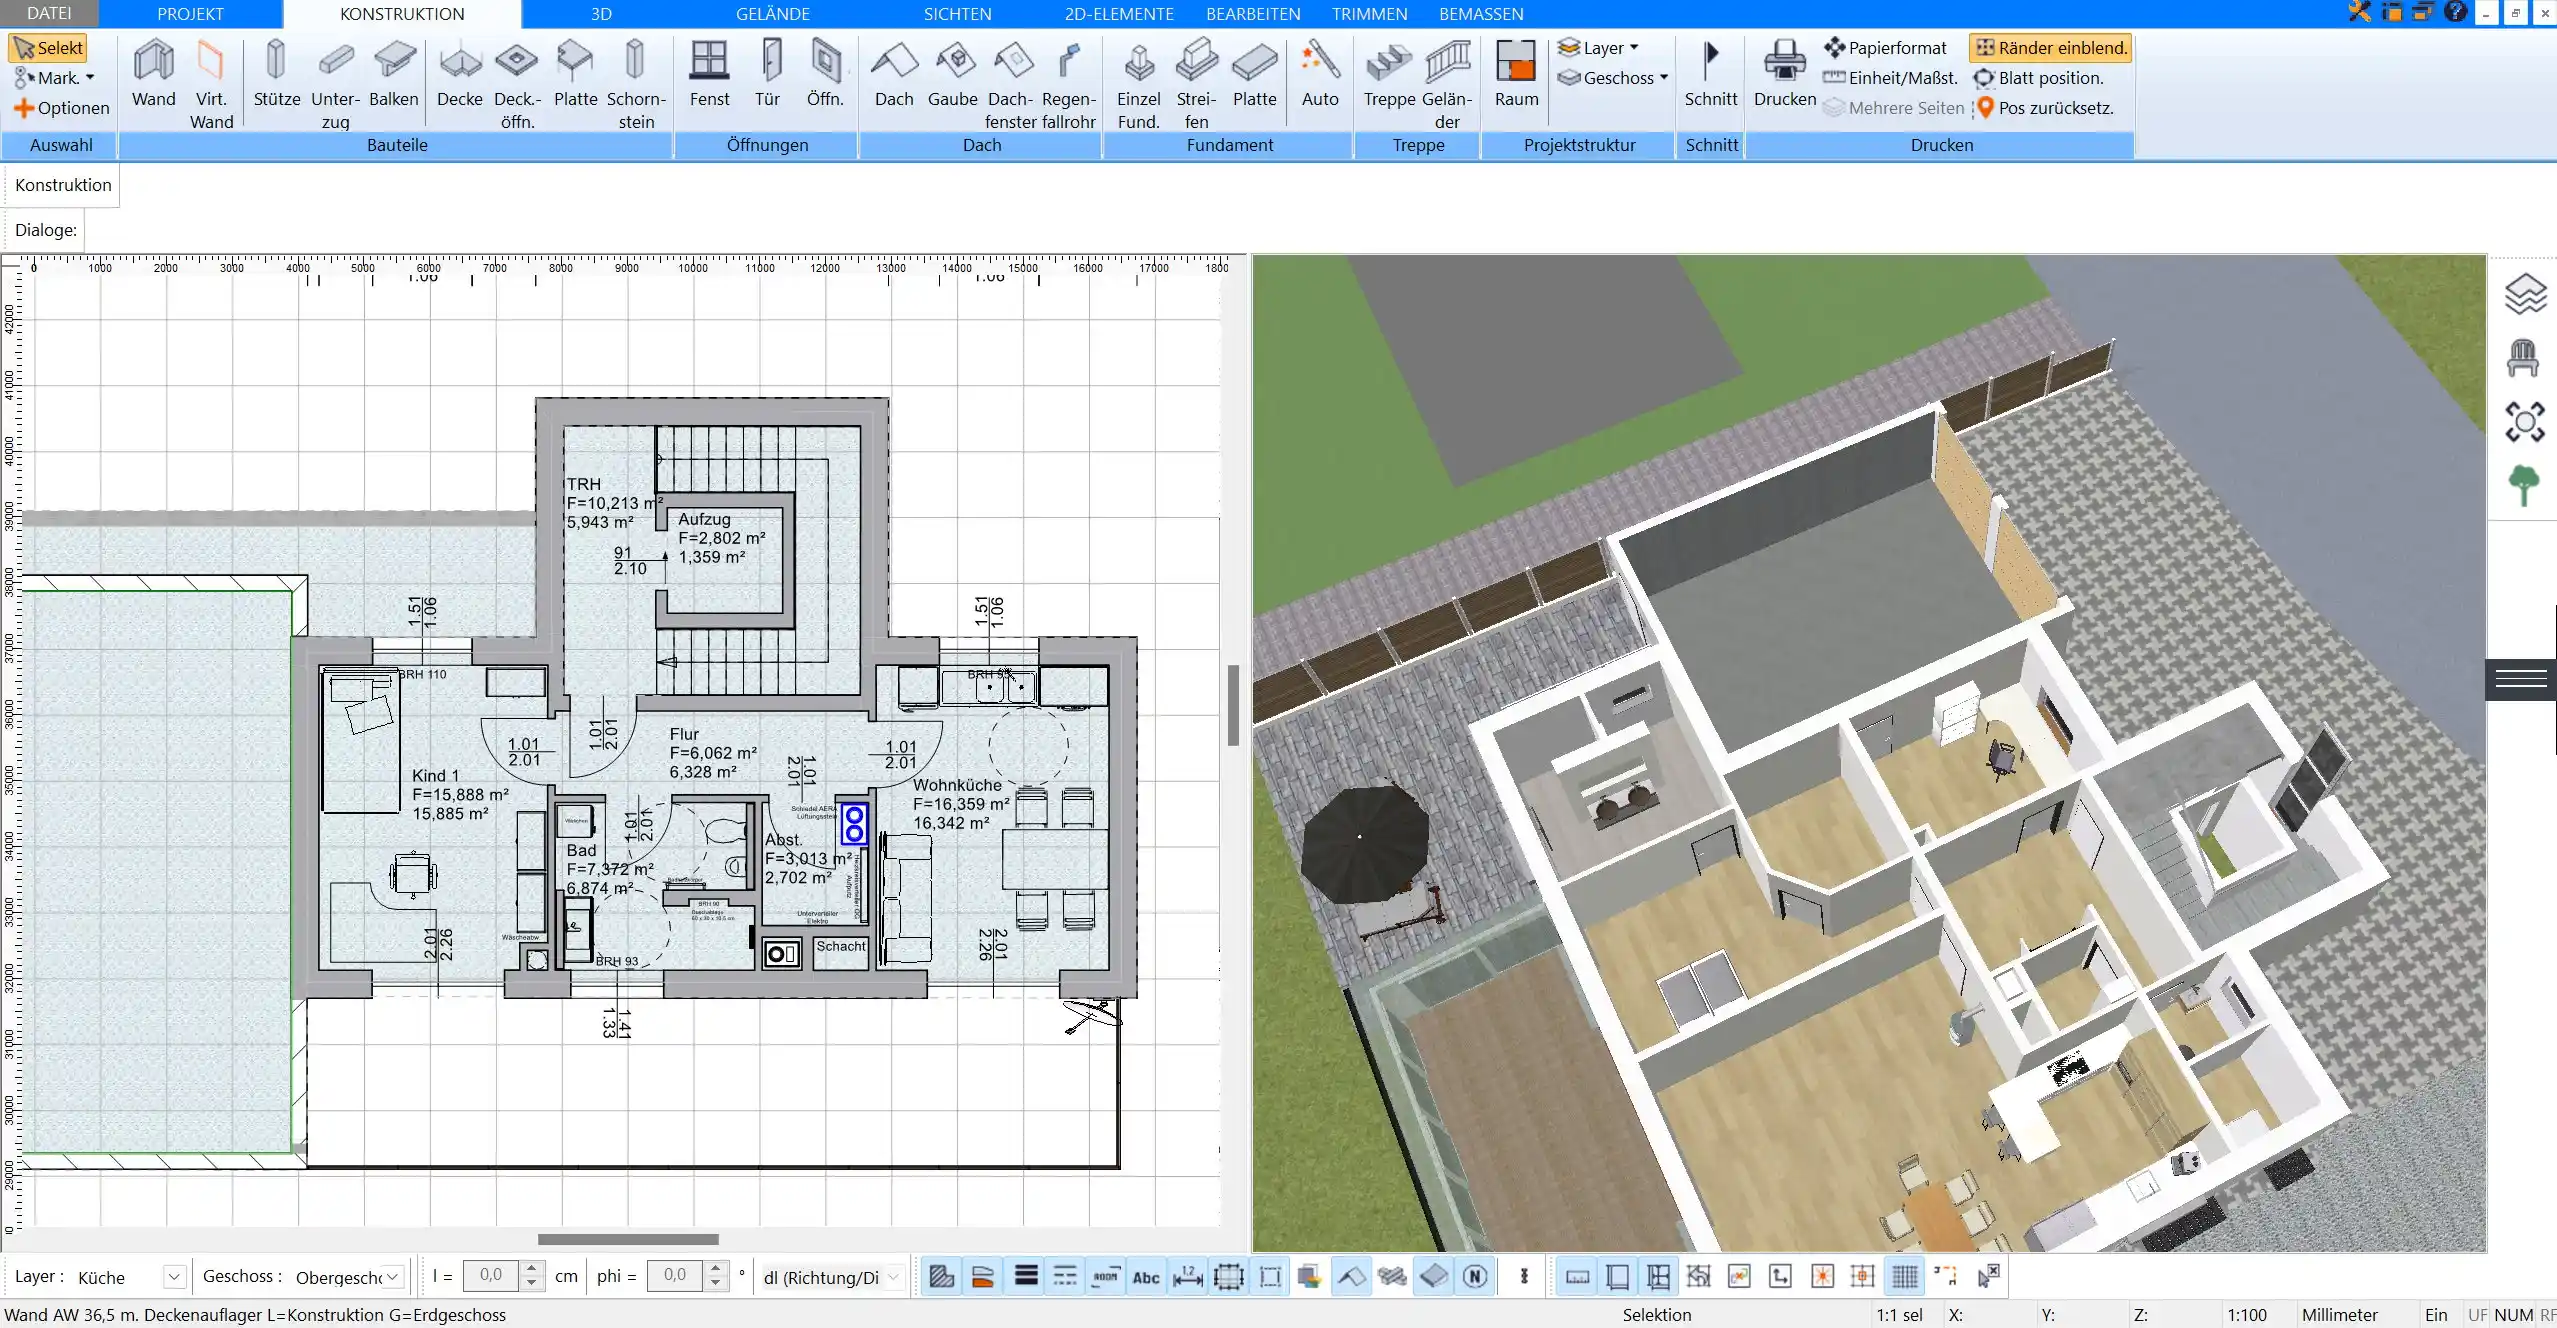The image size is (2557, 1328).
Task: Choose the Öffn. opening tool
Action: (825, 74)
